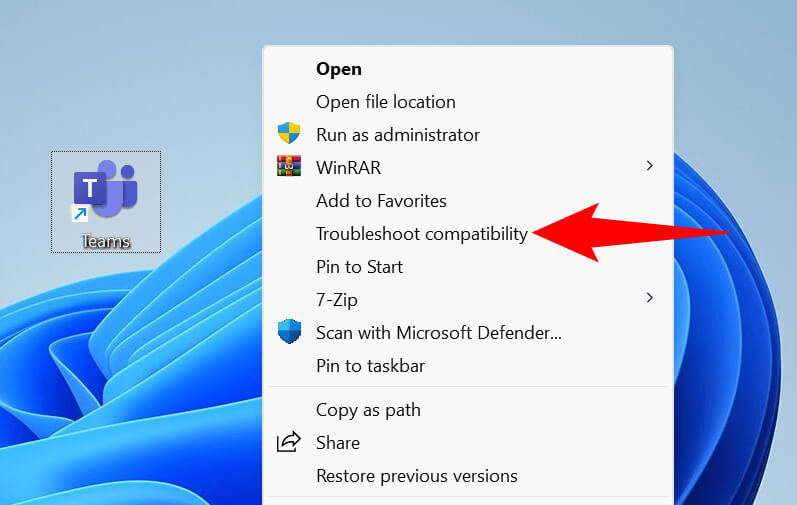Click the Microsoft Defender shield icon
The height and width of the screenshot is (505, 797).
tap(289, 332)
